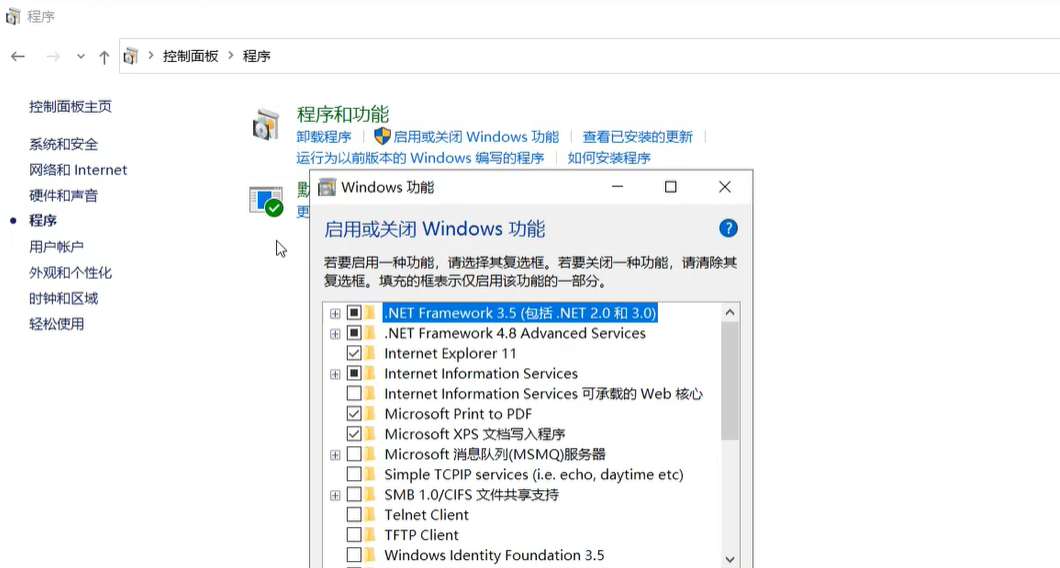Enable the SMB 1.0/CIFS checkbox
1060x568 pixels.
pyautogui.click(x=354, y=494)
